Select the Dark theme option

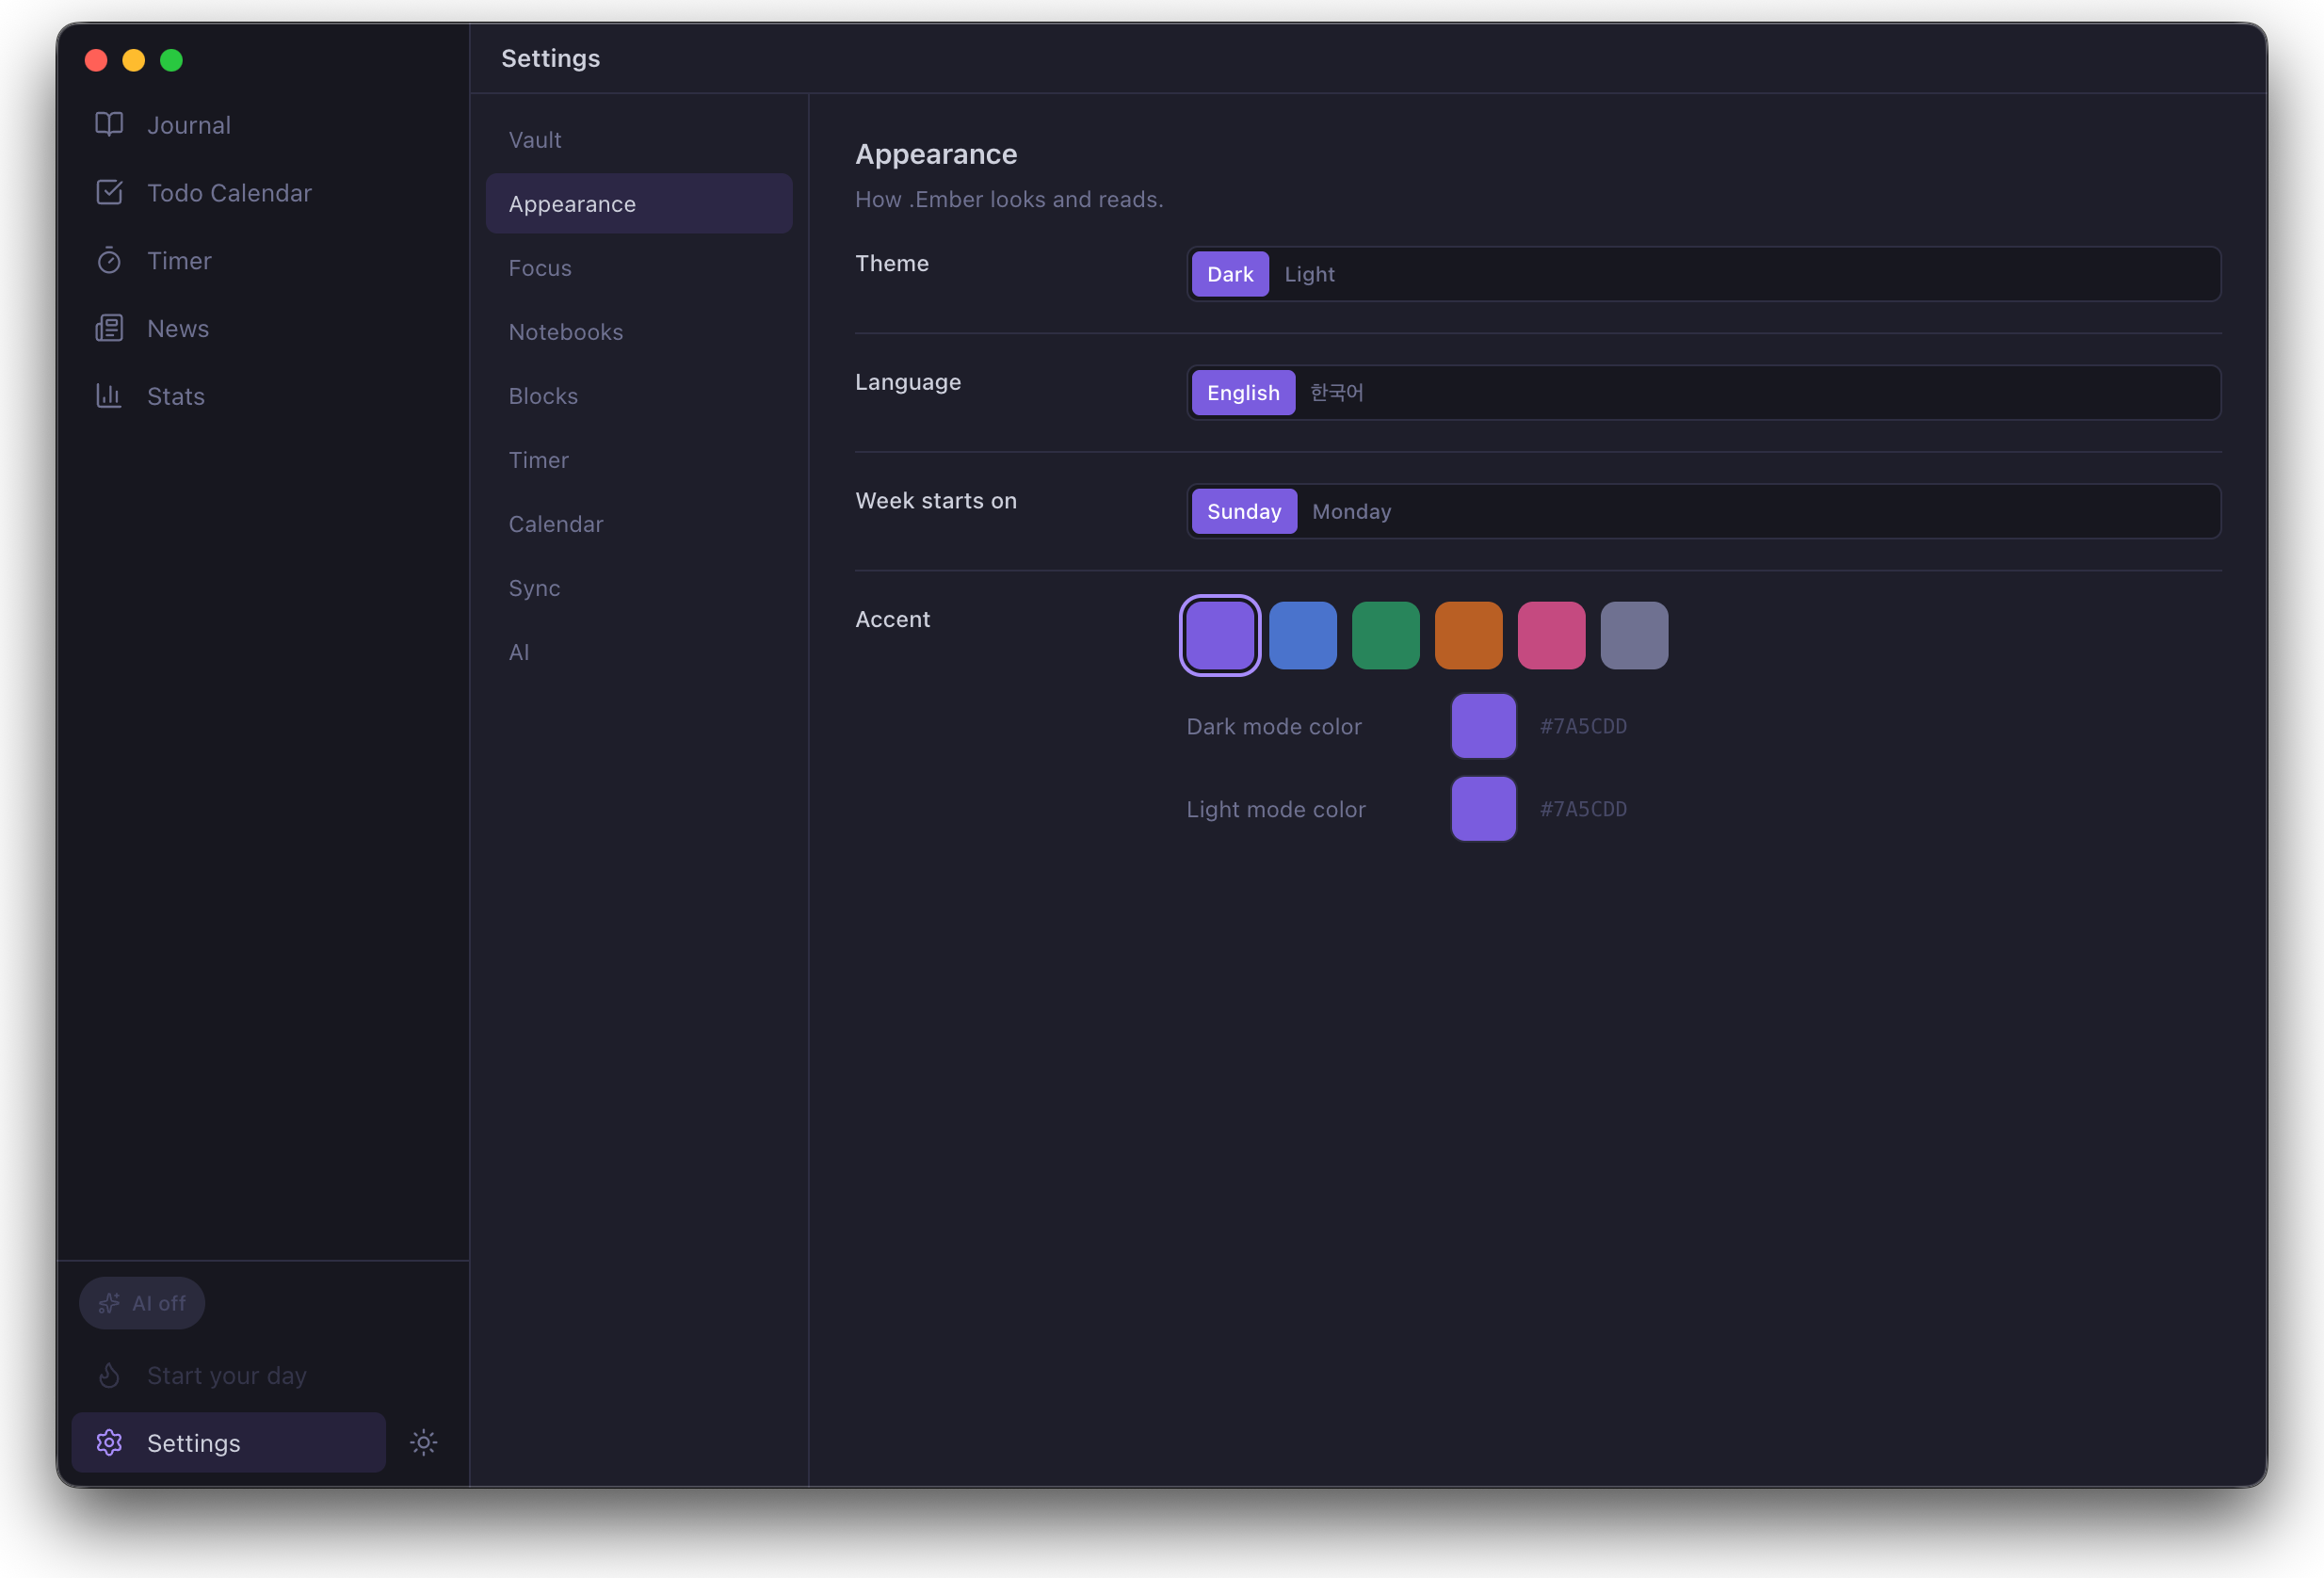tap(1230, 274)
